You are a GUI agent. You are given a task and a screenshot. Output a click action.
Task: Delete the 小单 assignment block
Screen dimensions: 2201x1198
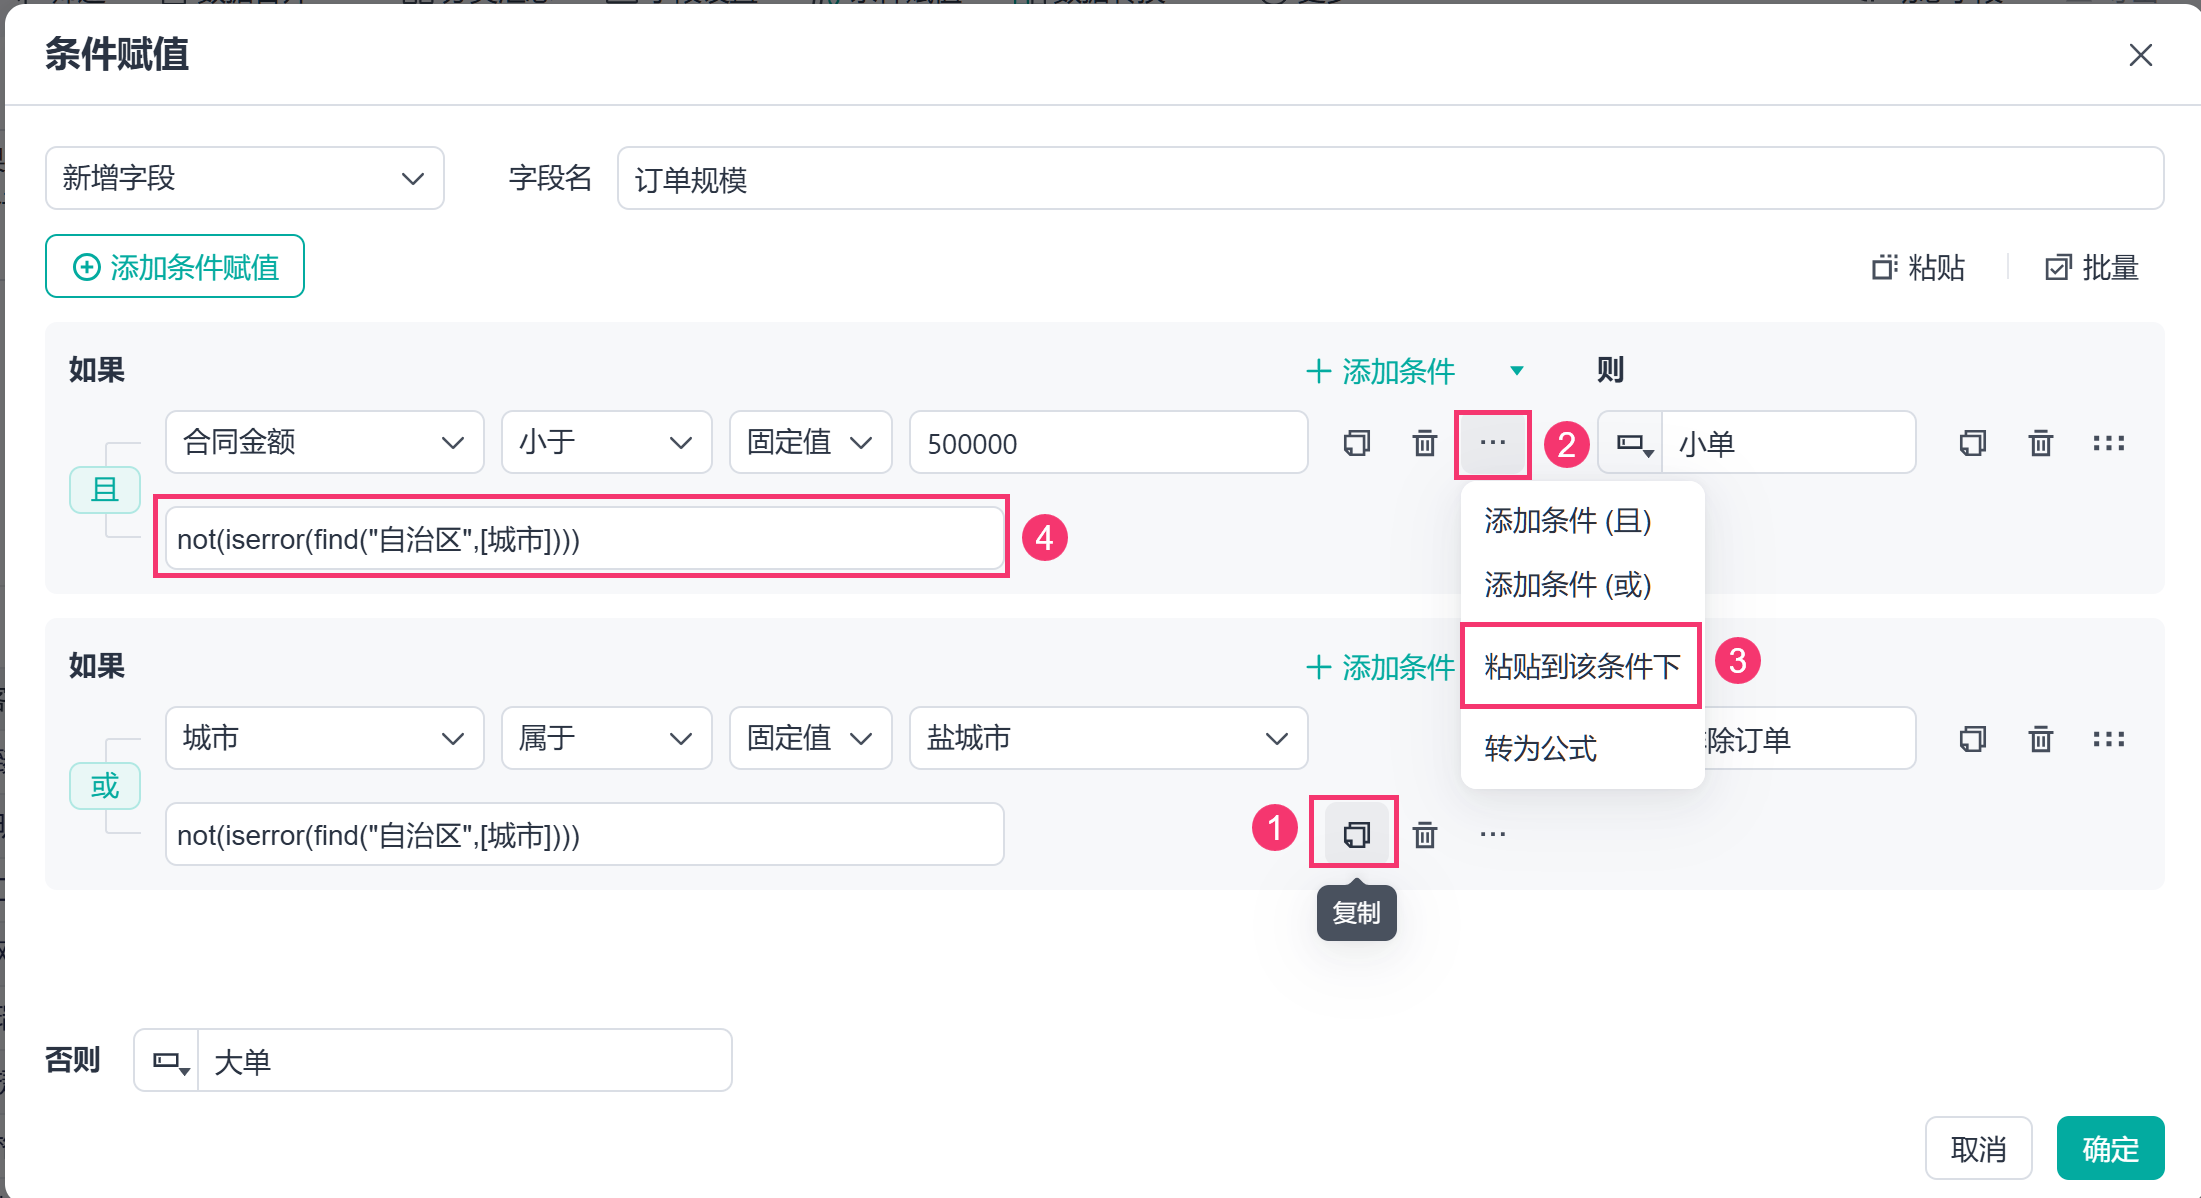click(x=2041, y=443)
